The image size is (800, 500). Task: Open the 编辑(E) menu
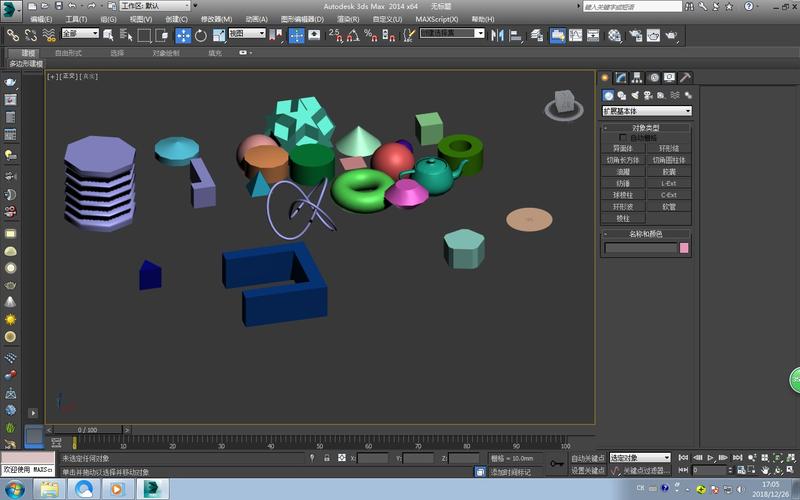tap(41, 19)
